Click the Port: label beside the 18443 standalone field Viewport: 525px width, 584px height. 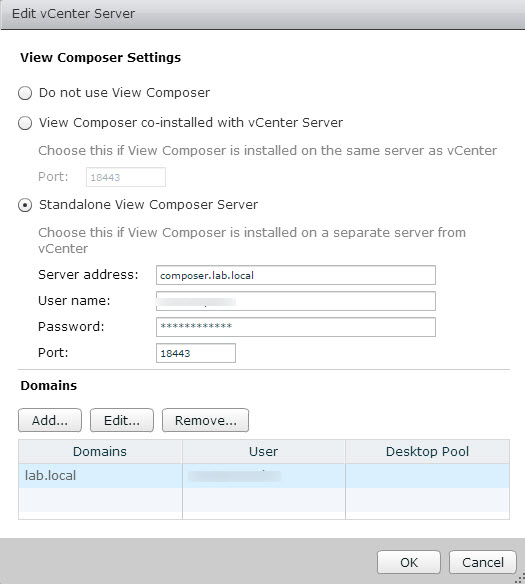[x=53, y=353]
